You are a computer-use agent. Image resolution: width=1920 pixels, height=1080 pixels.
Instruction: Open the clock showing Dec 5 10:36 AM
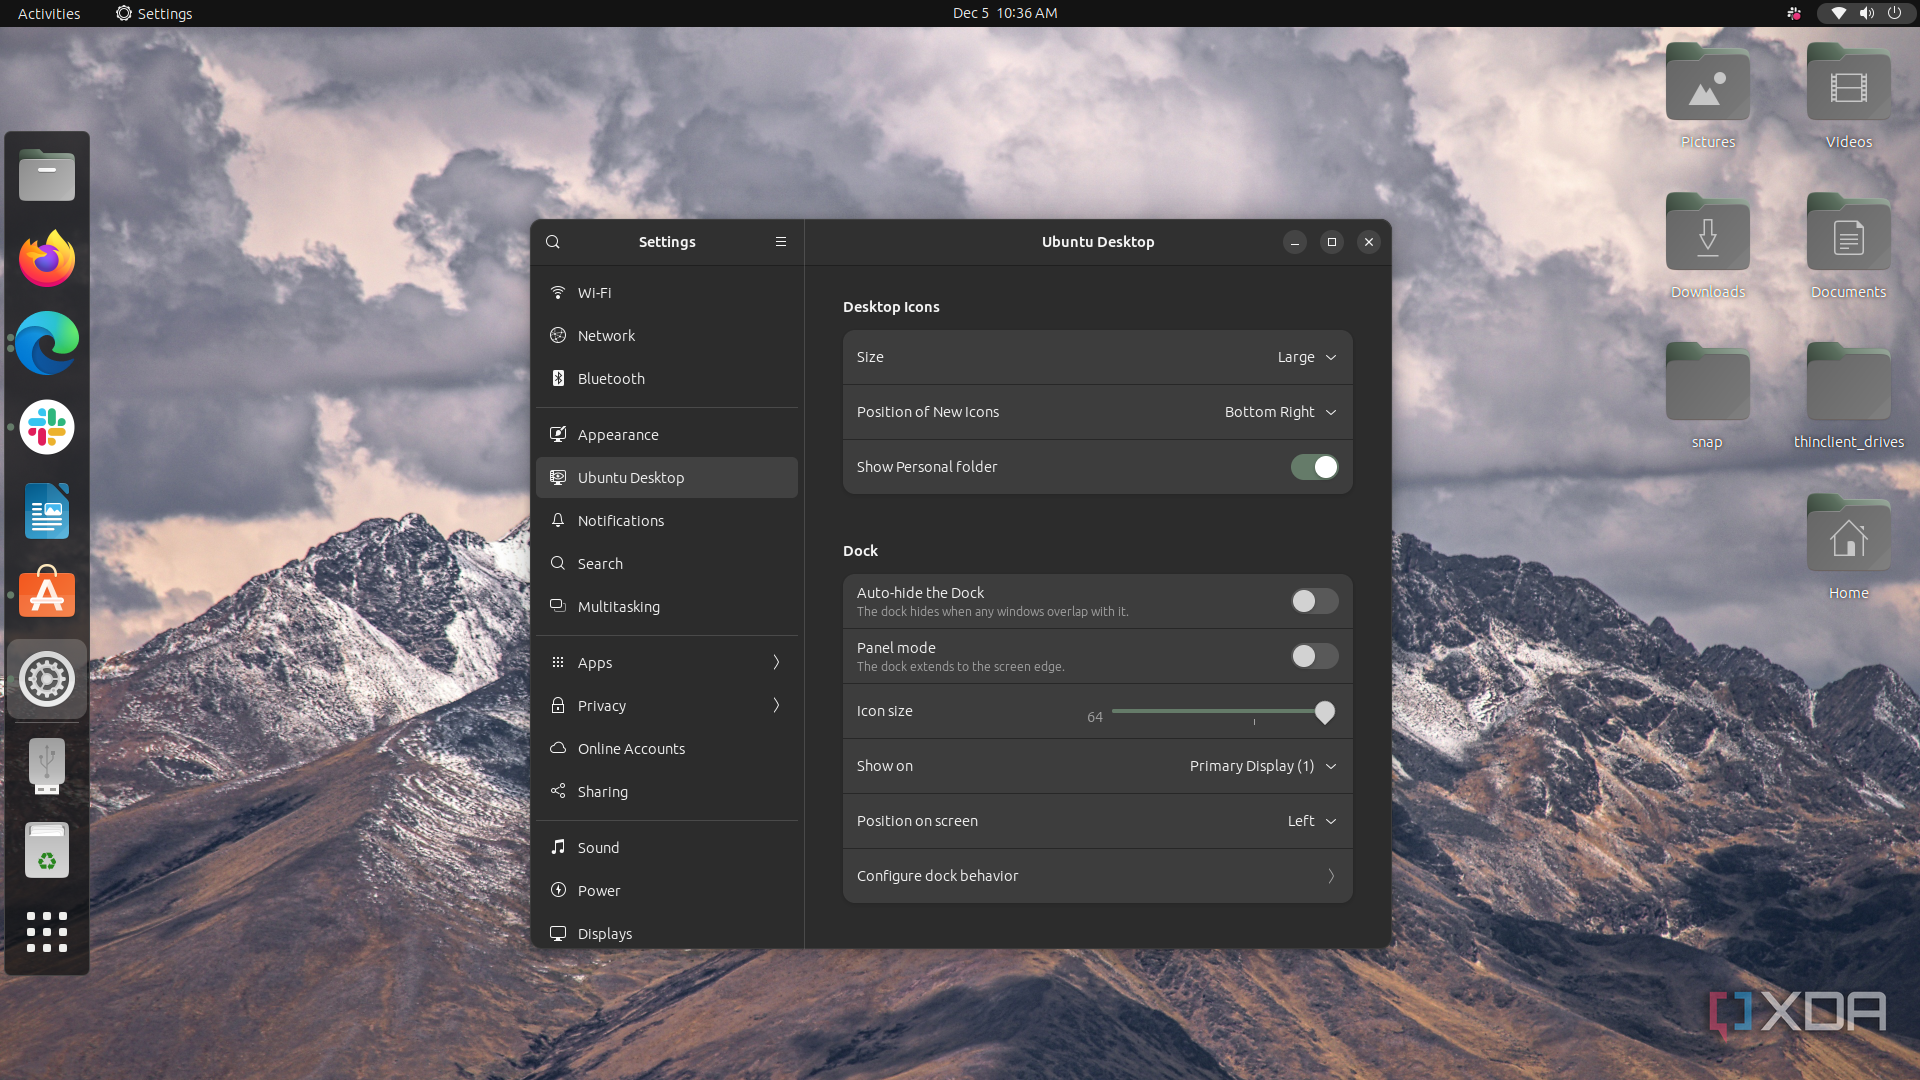(1005, 13)
